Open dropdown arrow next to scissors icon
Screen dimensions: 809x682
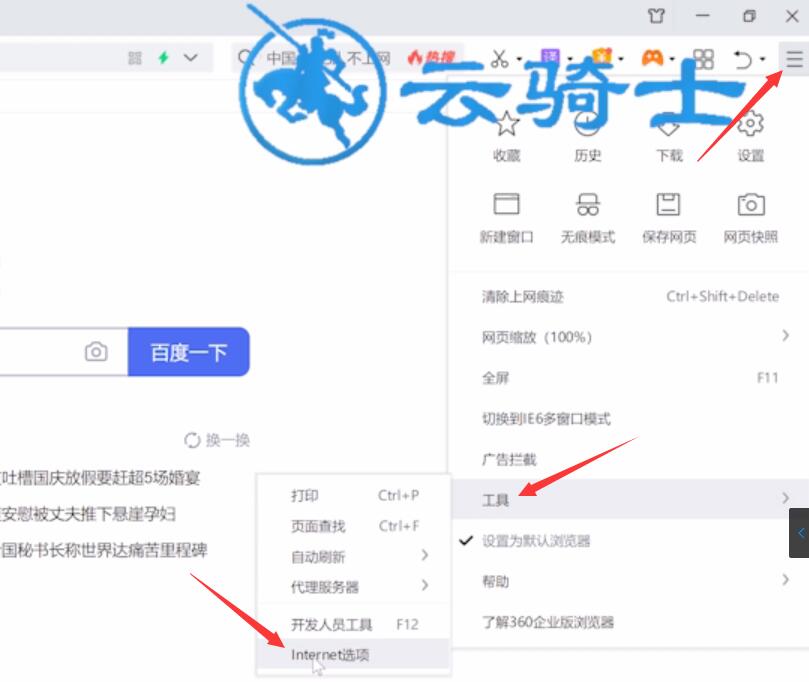(519, 59)
